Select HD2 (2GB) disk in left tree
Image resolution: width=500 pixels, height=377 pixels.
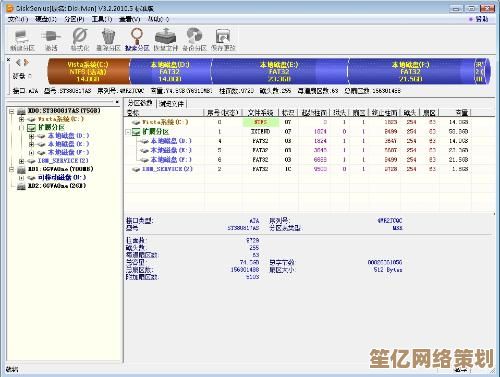(57, 186)
